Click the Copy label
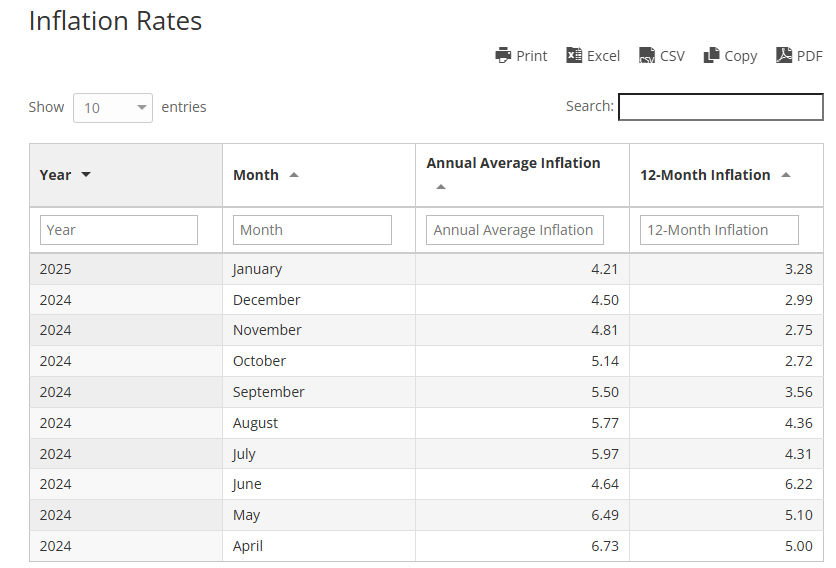The width and height of the screenshot is (836, 568). pos(741,56)
